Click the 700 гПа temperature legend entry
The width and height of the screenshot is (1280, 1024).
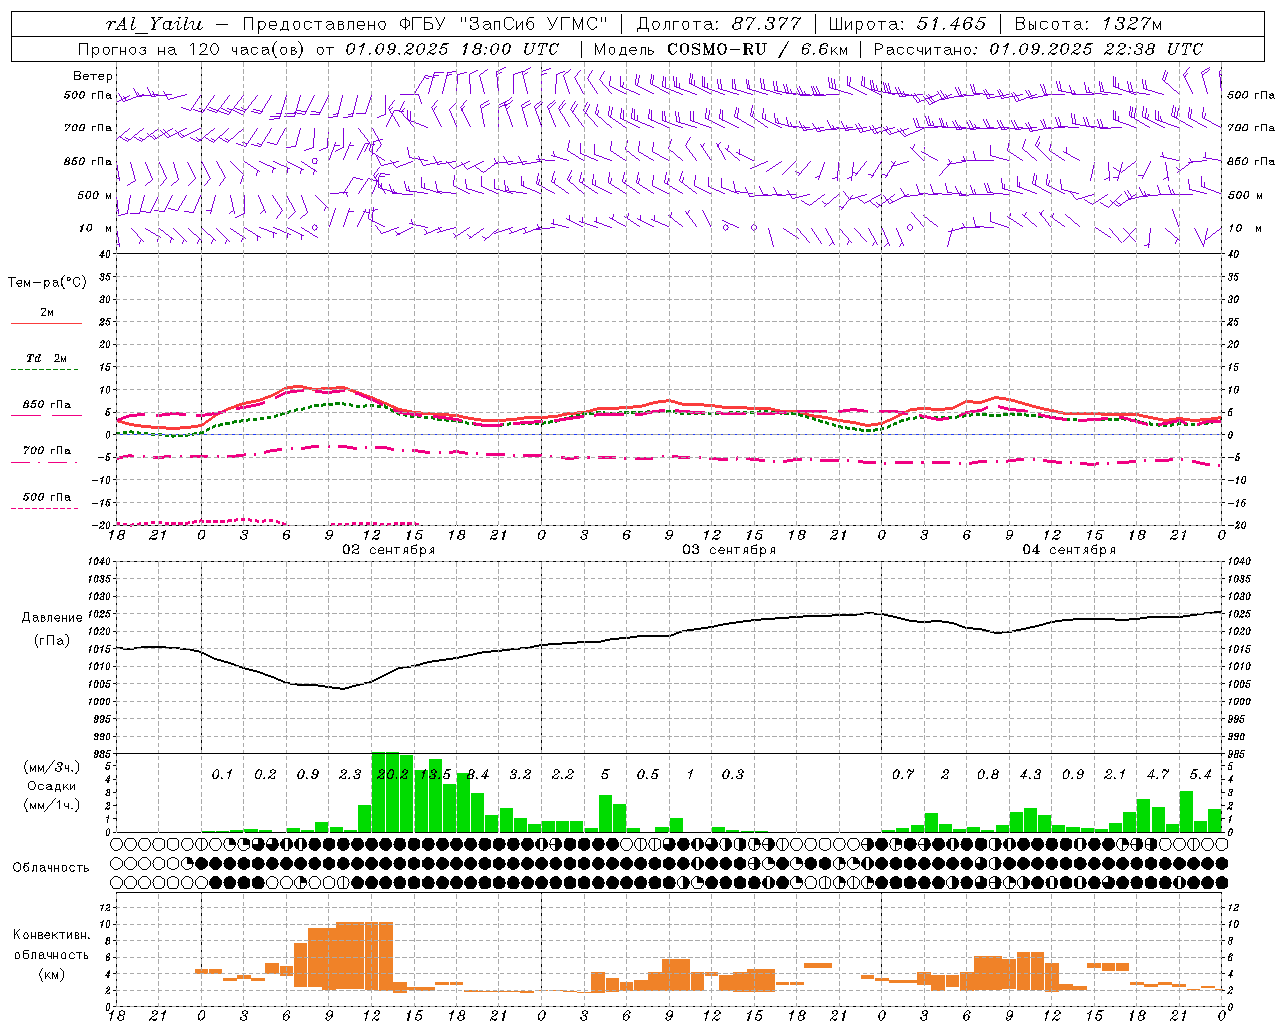46,451
